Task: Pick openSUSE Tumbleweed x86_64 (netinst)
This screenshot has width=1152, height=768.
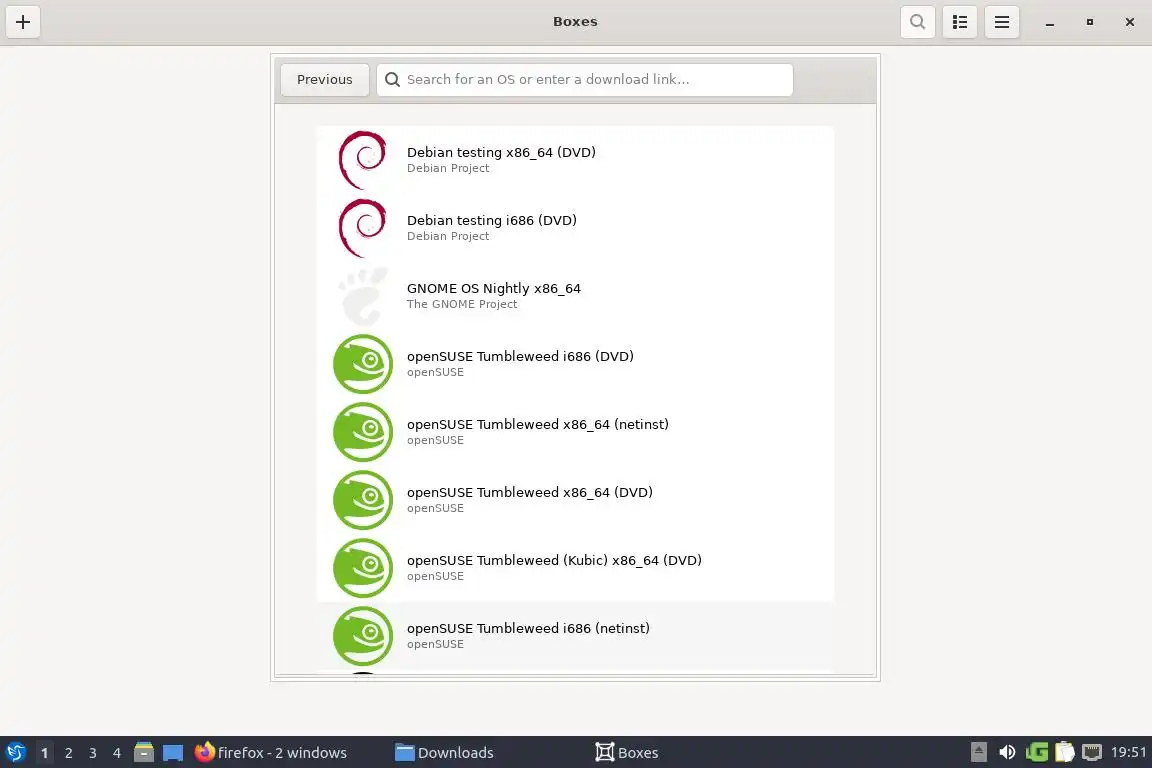Action: coord(575,431)
